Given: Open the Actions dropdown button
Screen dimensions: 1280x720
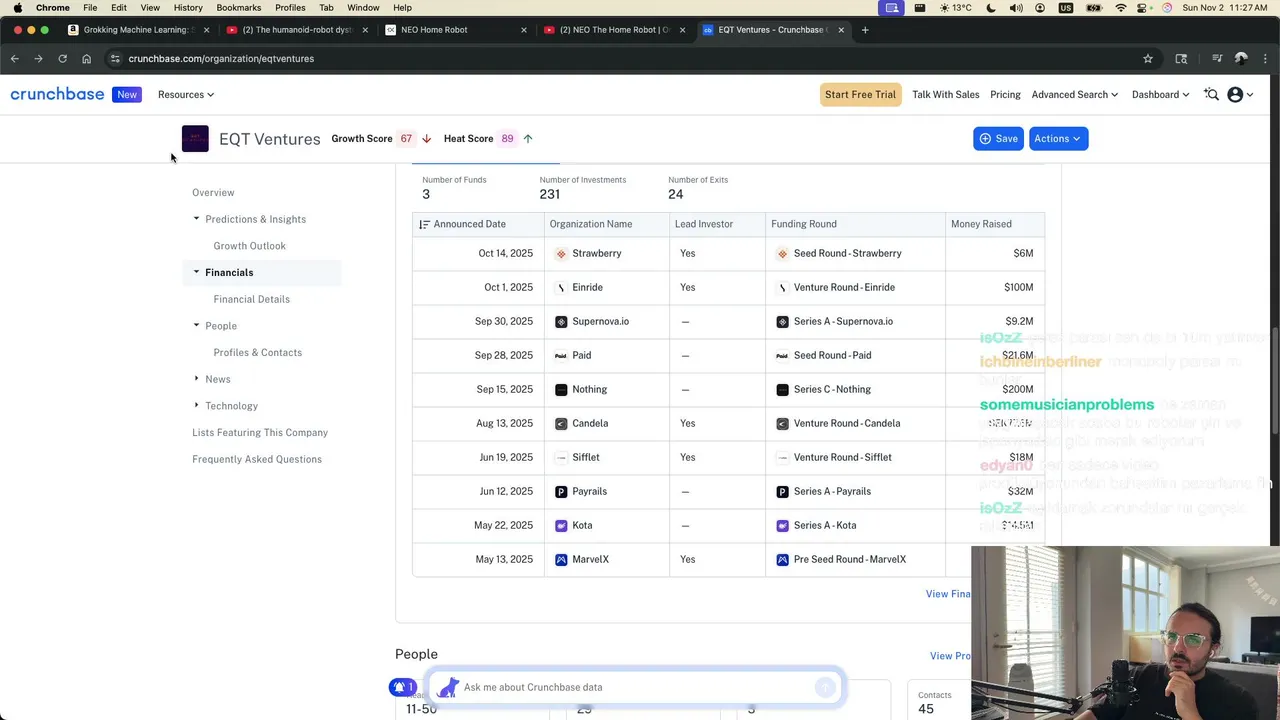Looking at the screenshot, I should click(x=1058, y=139).
